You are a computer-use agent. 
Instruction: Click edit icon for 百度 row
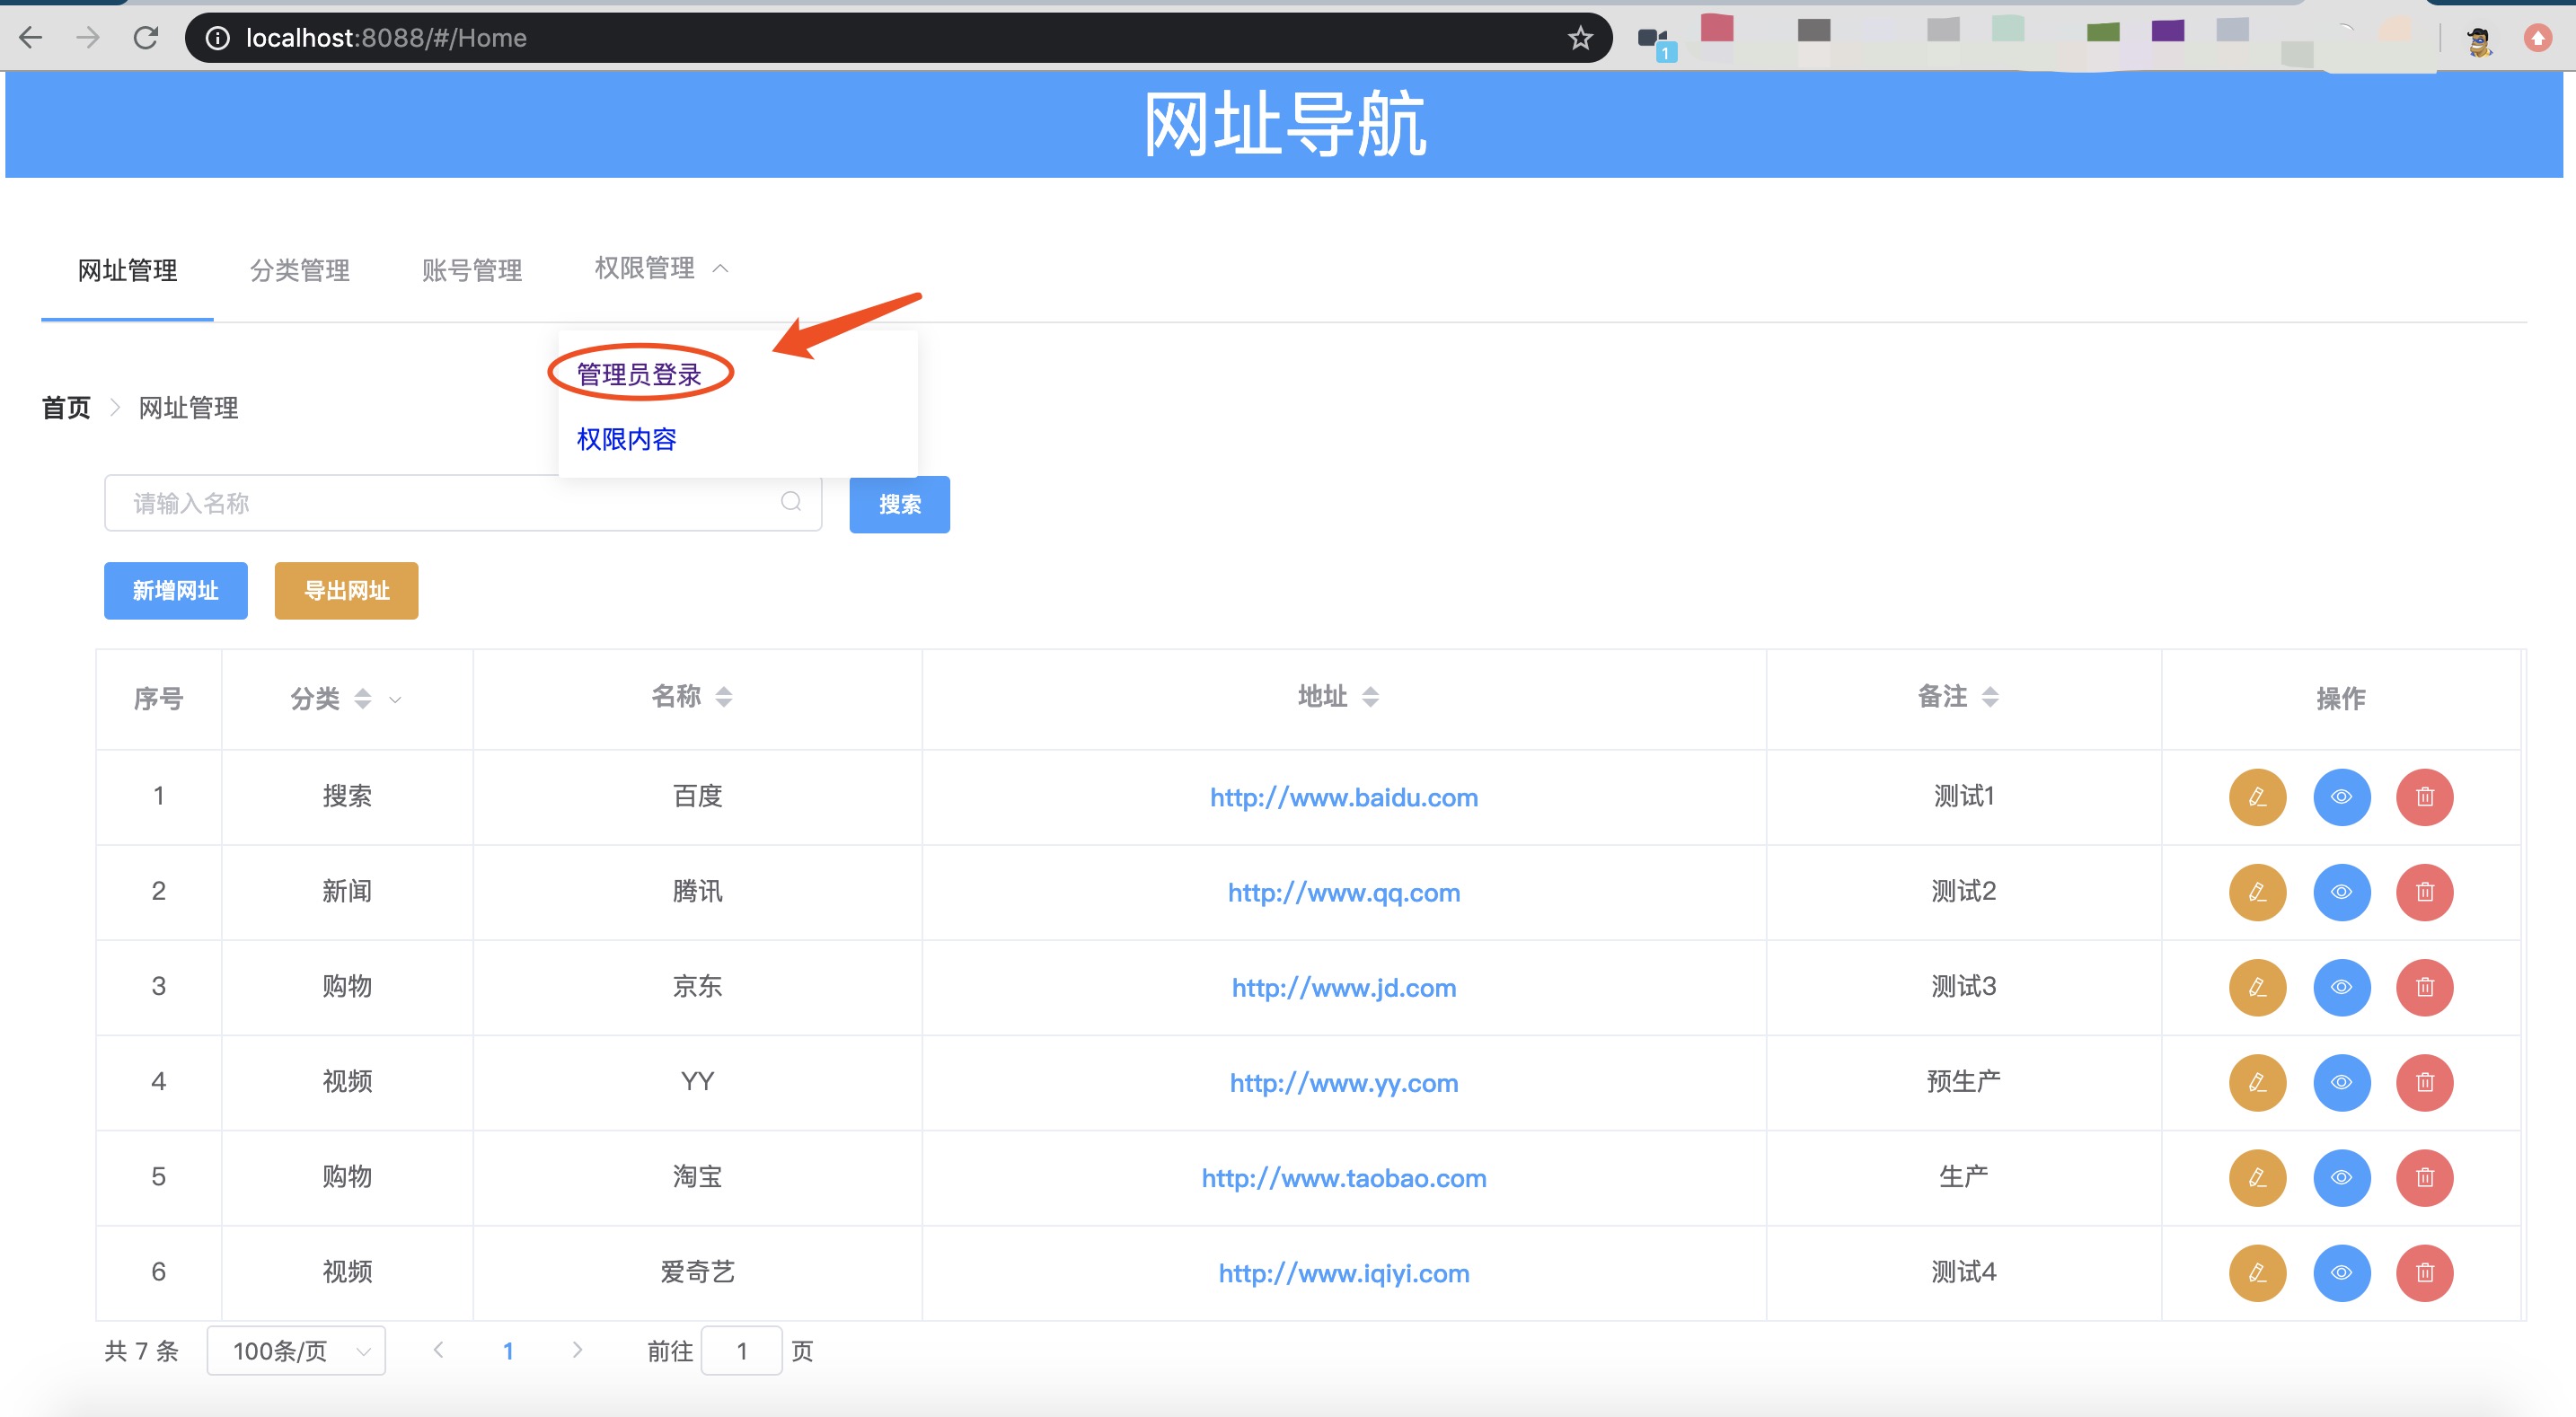2257,797
